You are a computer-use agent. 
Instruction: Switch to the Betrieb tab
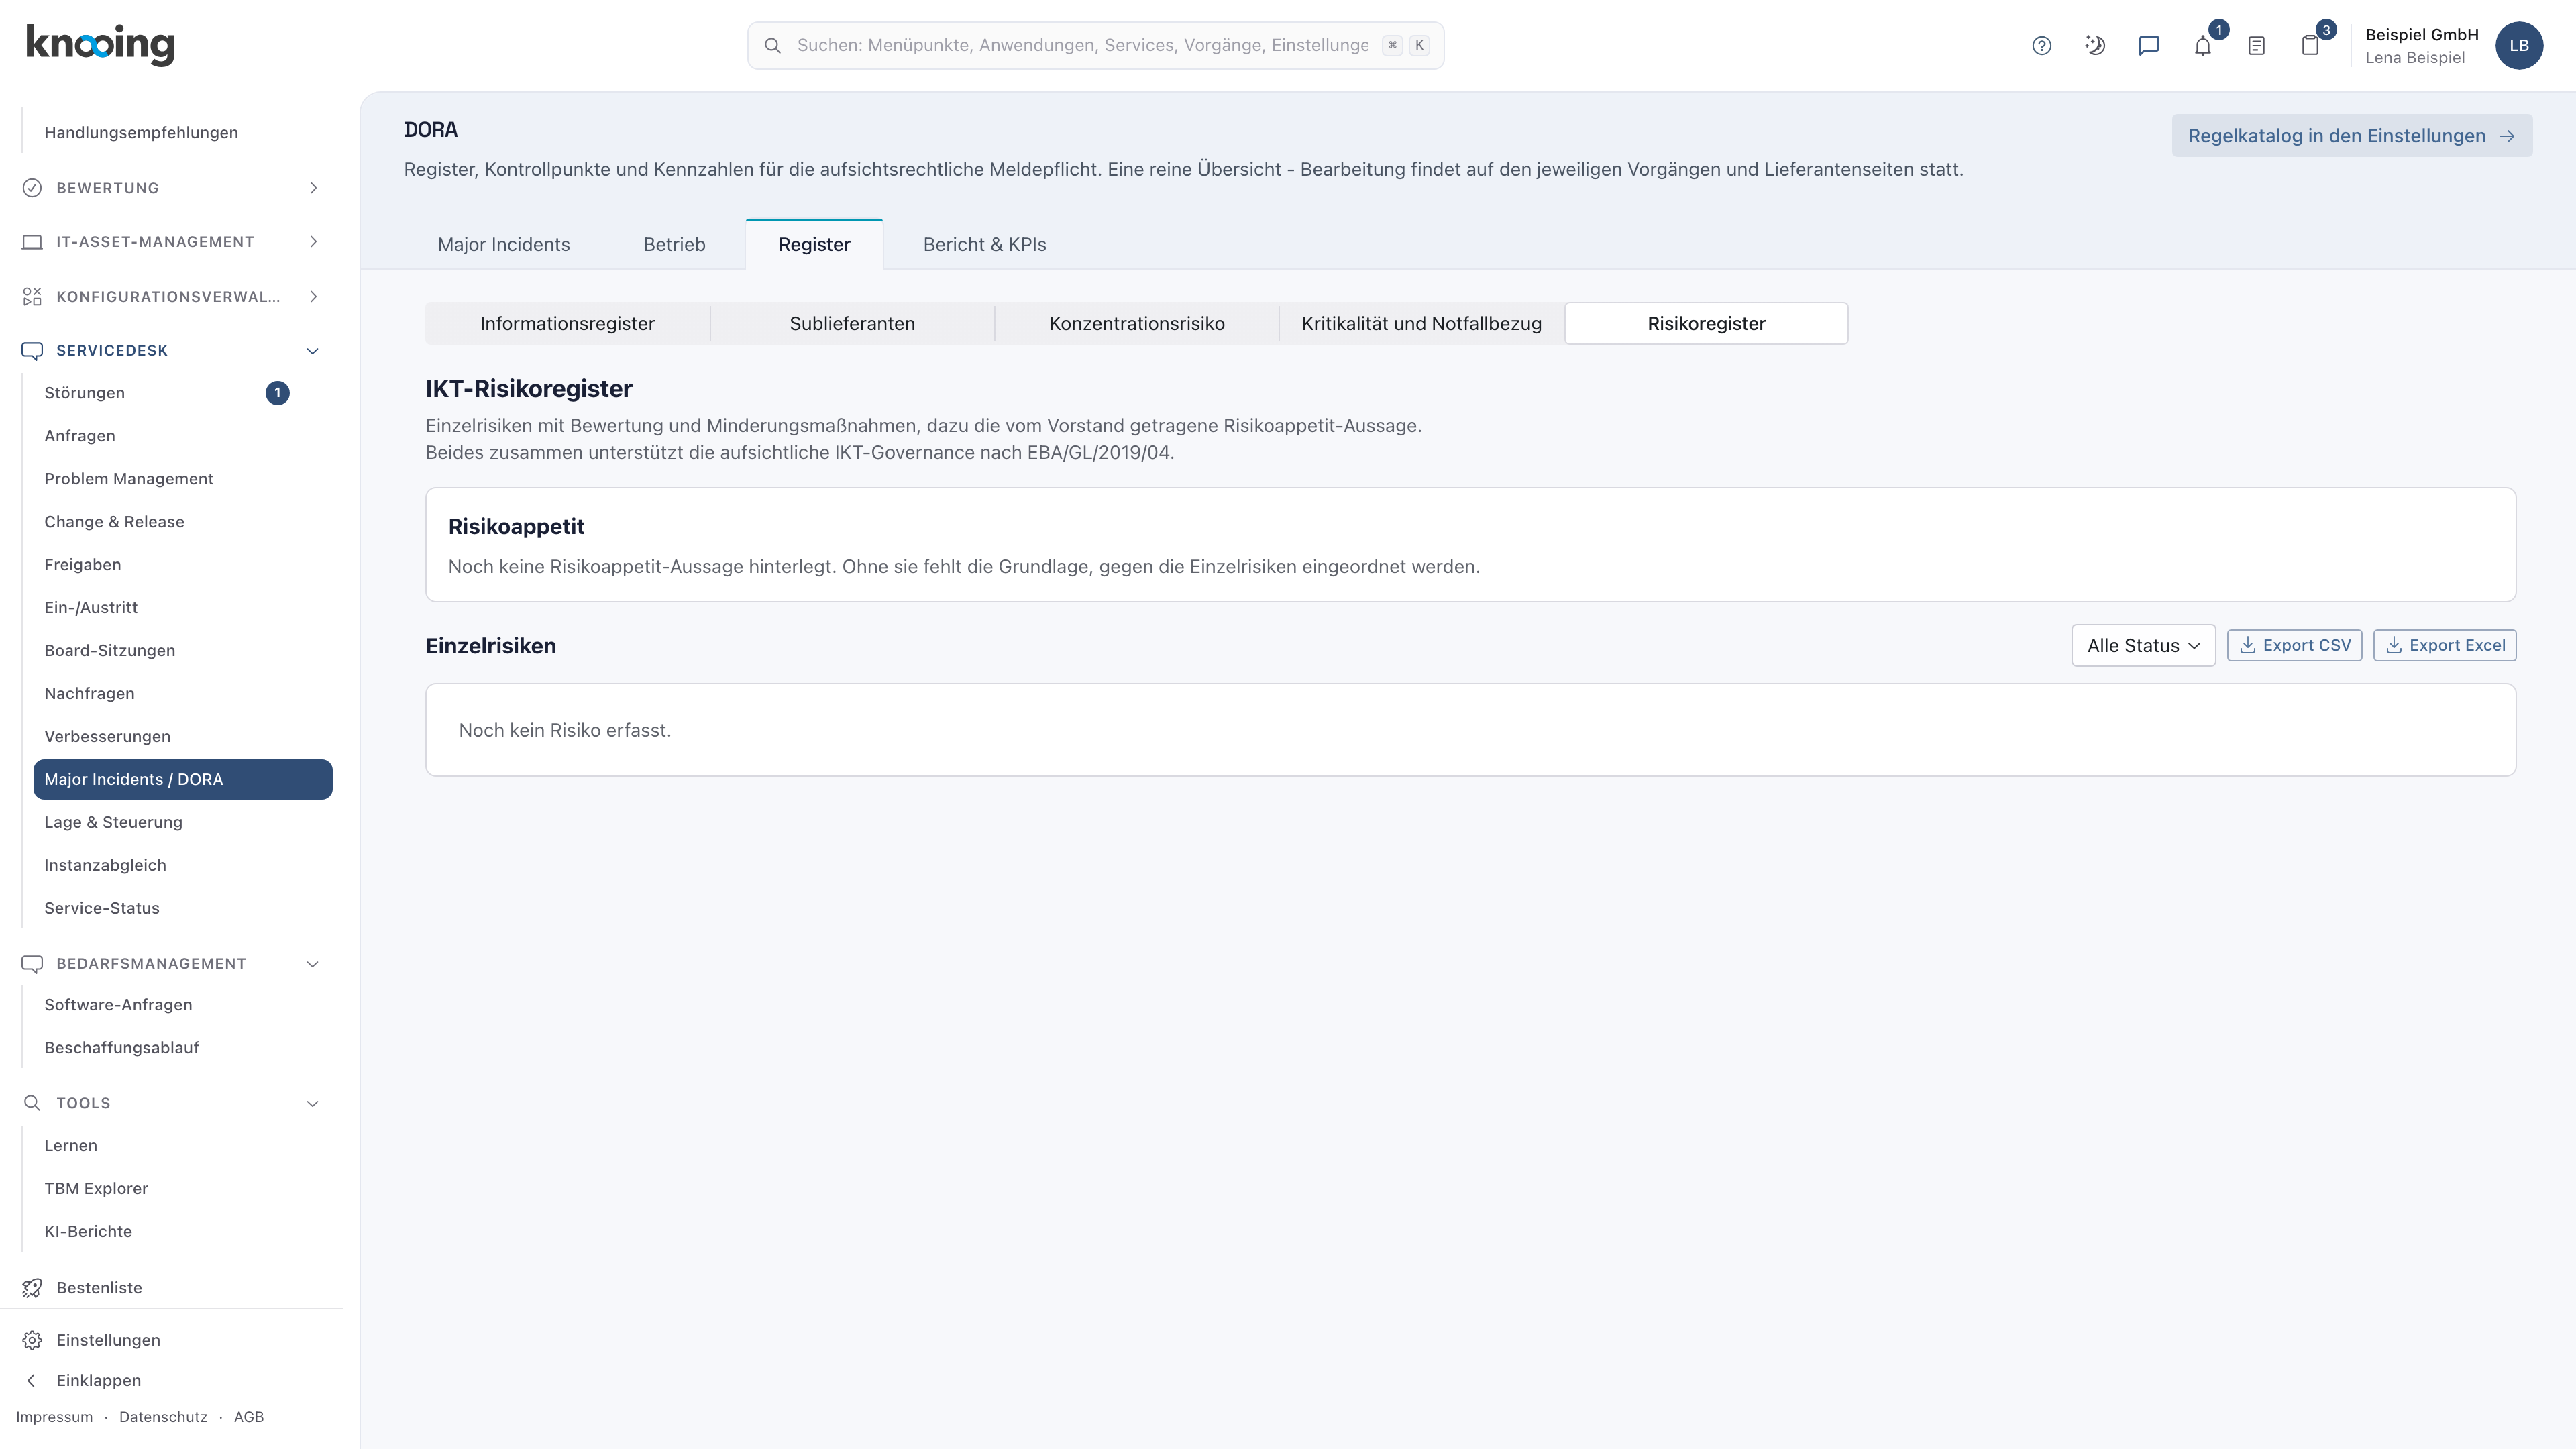(x=674, y=244)
